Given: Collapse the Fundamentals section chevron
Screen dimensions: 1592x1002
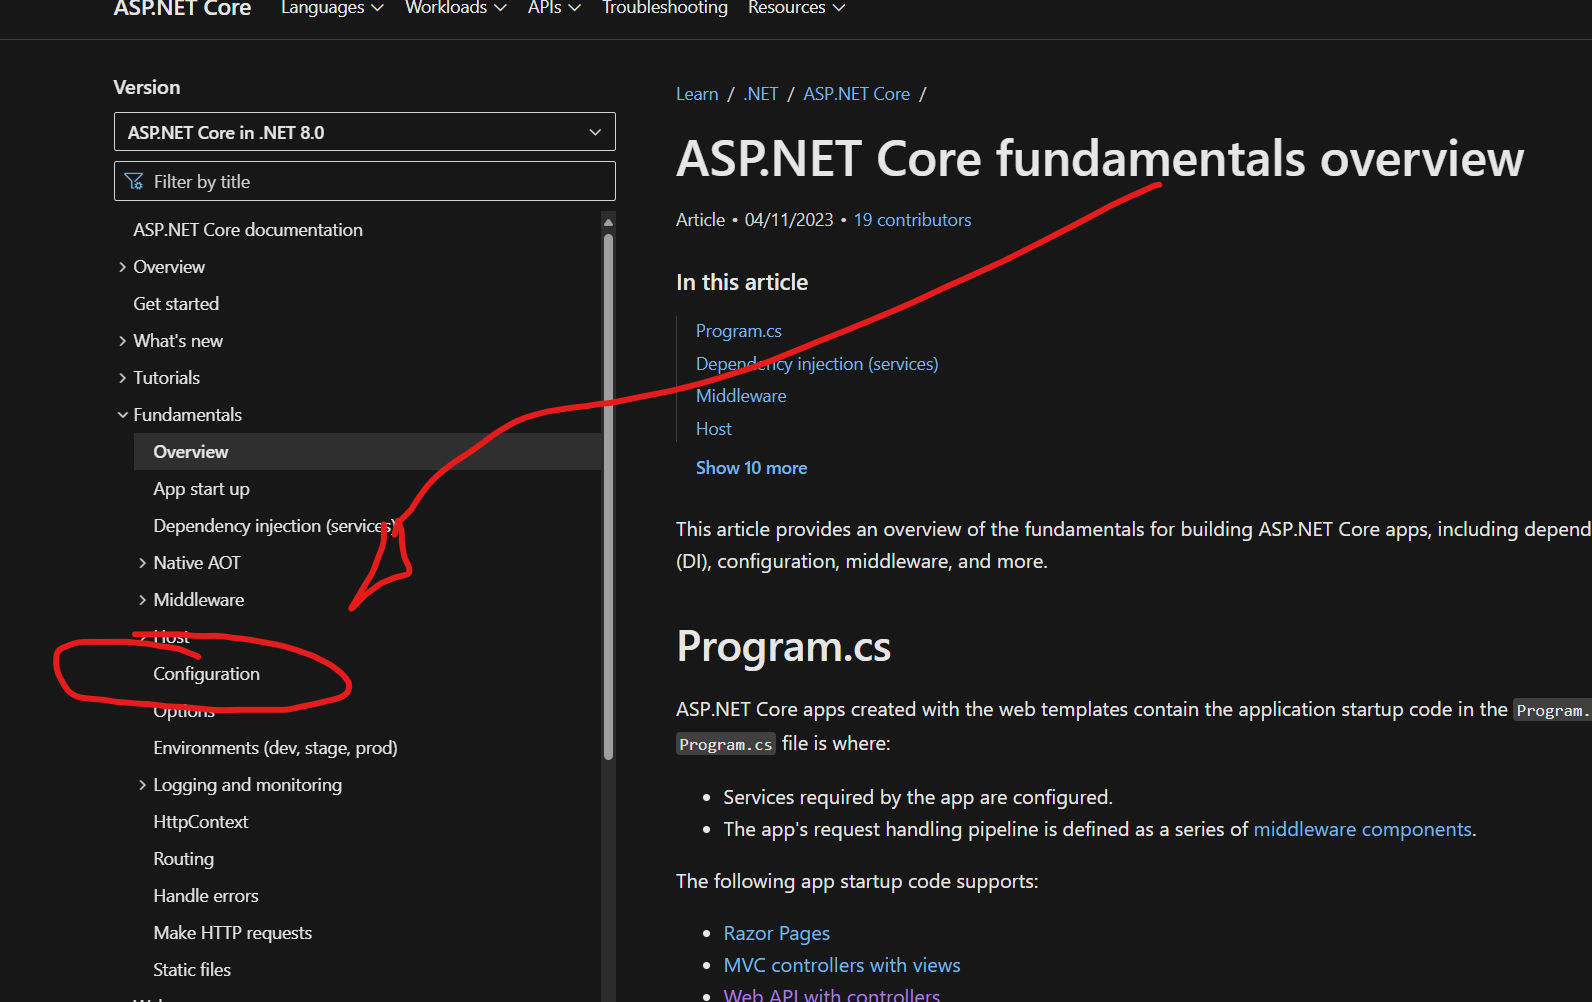Looking at the screenshot, I should [123, 415].
